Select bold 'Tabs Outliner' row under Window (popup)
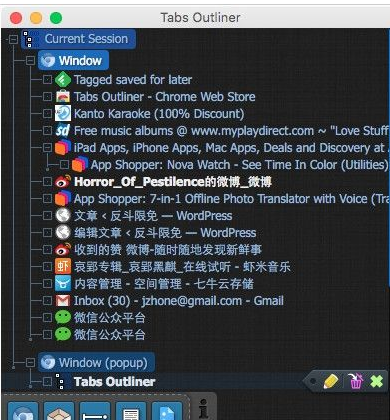 pos(114,382)
